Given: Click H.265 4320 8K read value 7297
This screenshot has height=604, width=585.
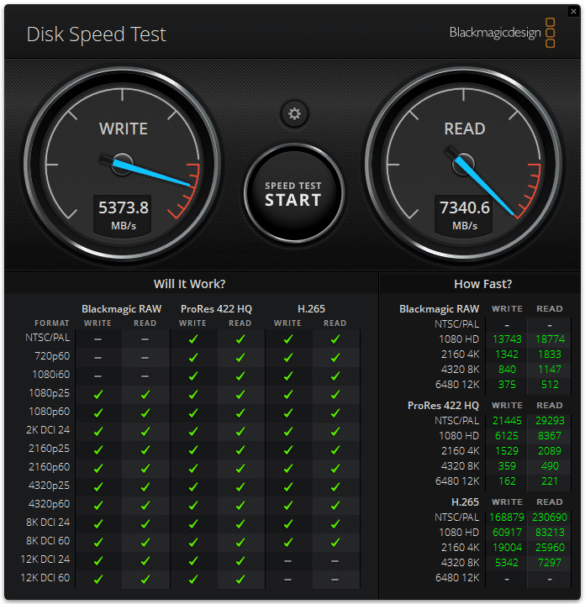Looking at the screenshot, I should click(x=550, y=562).
